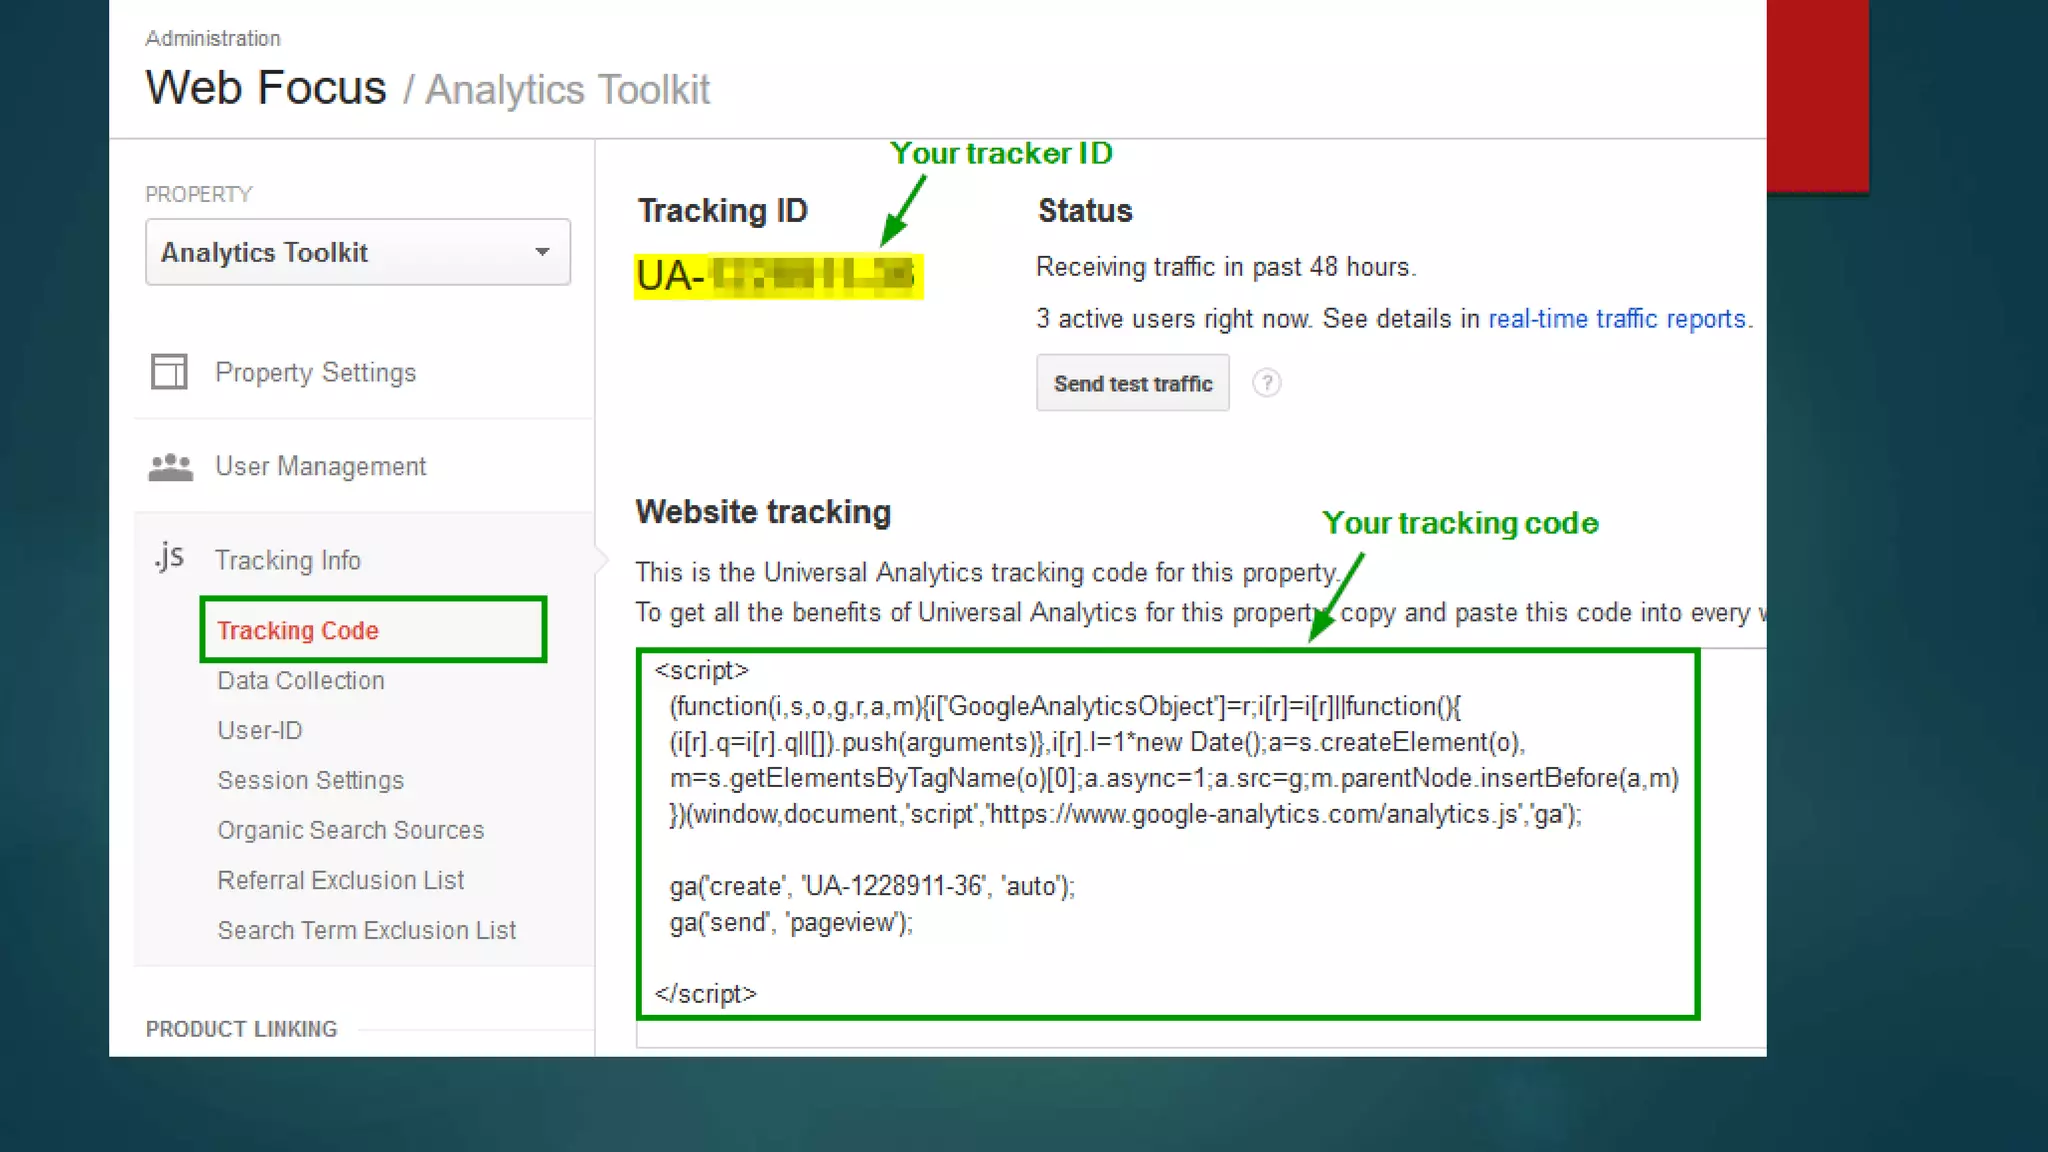Viewport: 2048px width, 1152px height.
Task: Click the Property Settings layout icon
Action: click(x=169, y=372)
